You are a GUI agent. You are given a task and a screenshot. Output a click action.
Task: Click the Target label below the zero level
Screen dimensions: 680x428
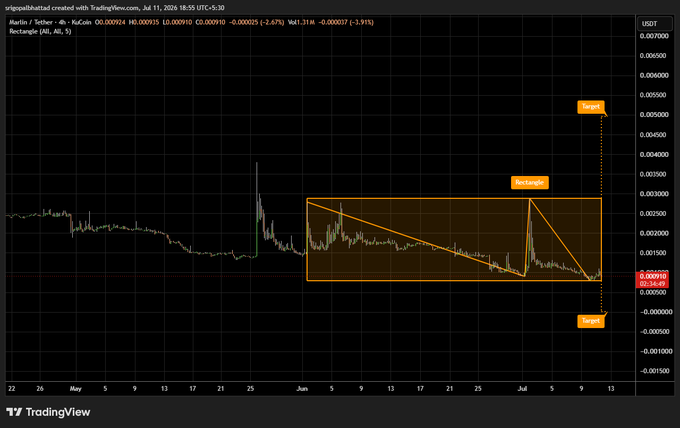[x=591, y=321]
